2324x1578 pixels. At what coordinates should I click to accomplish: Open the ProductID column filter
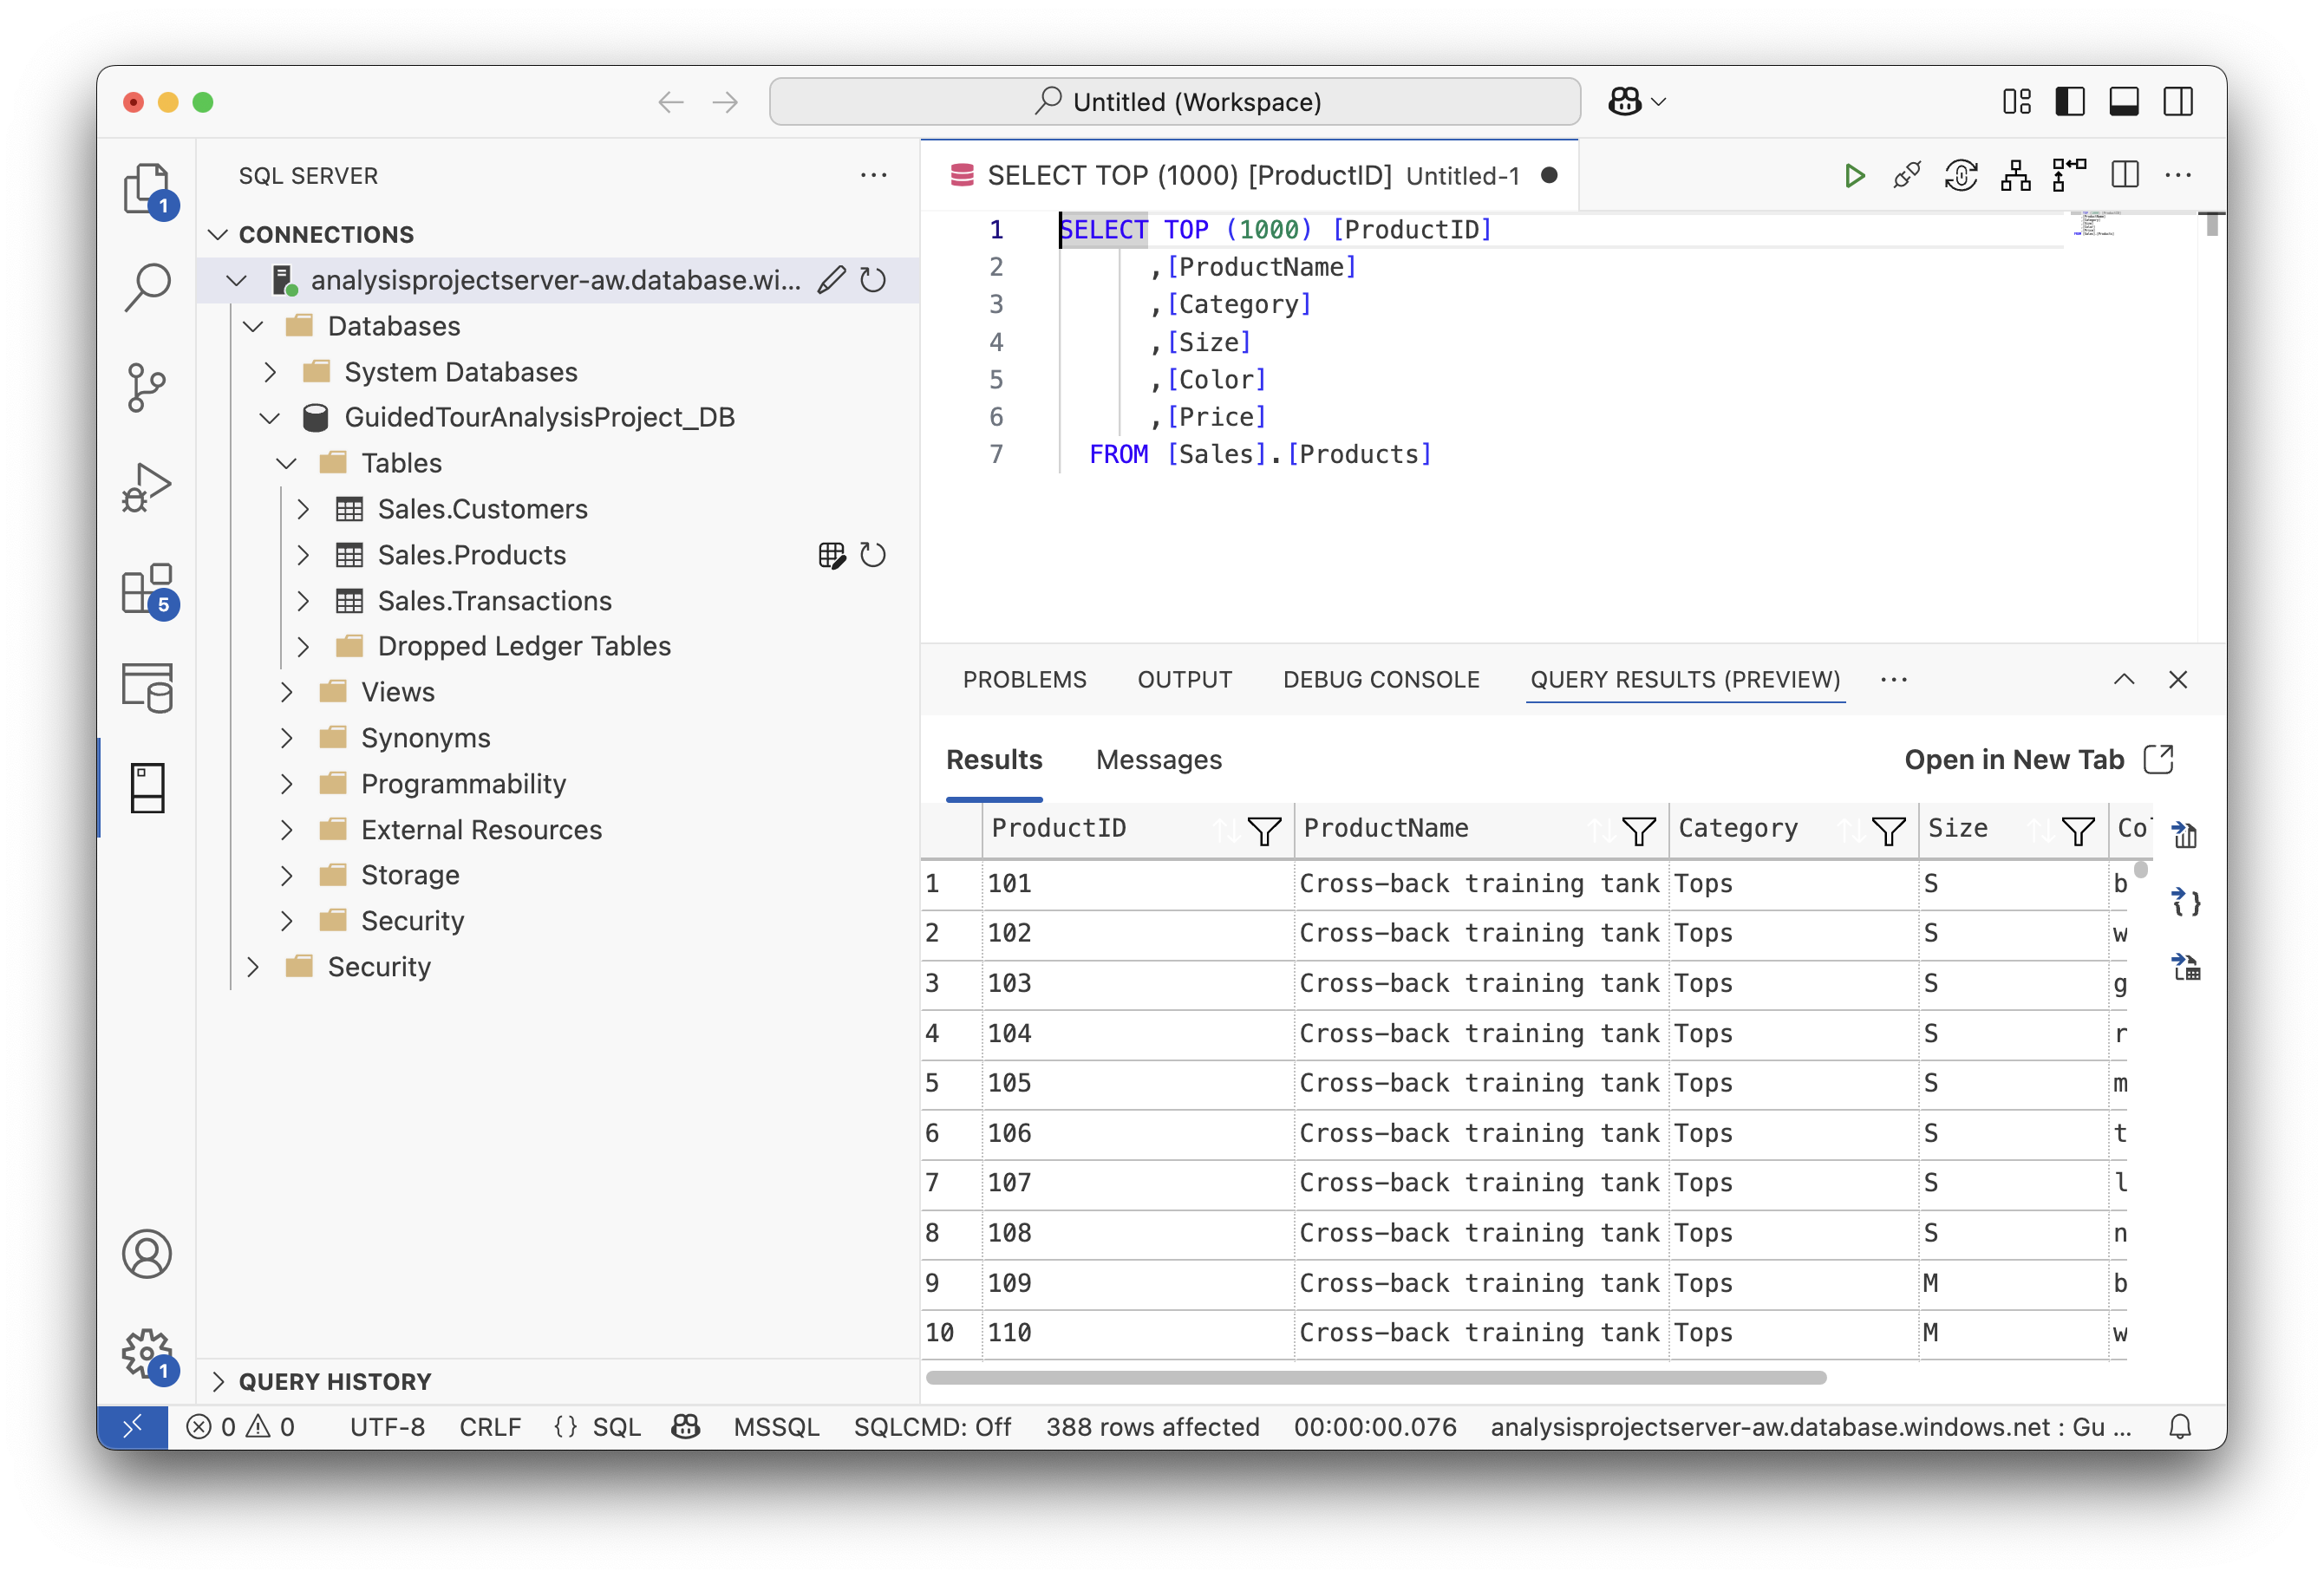[x=1264, y=830]
